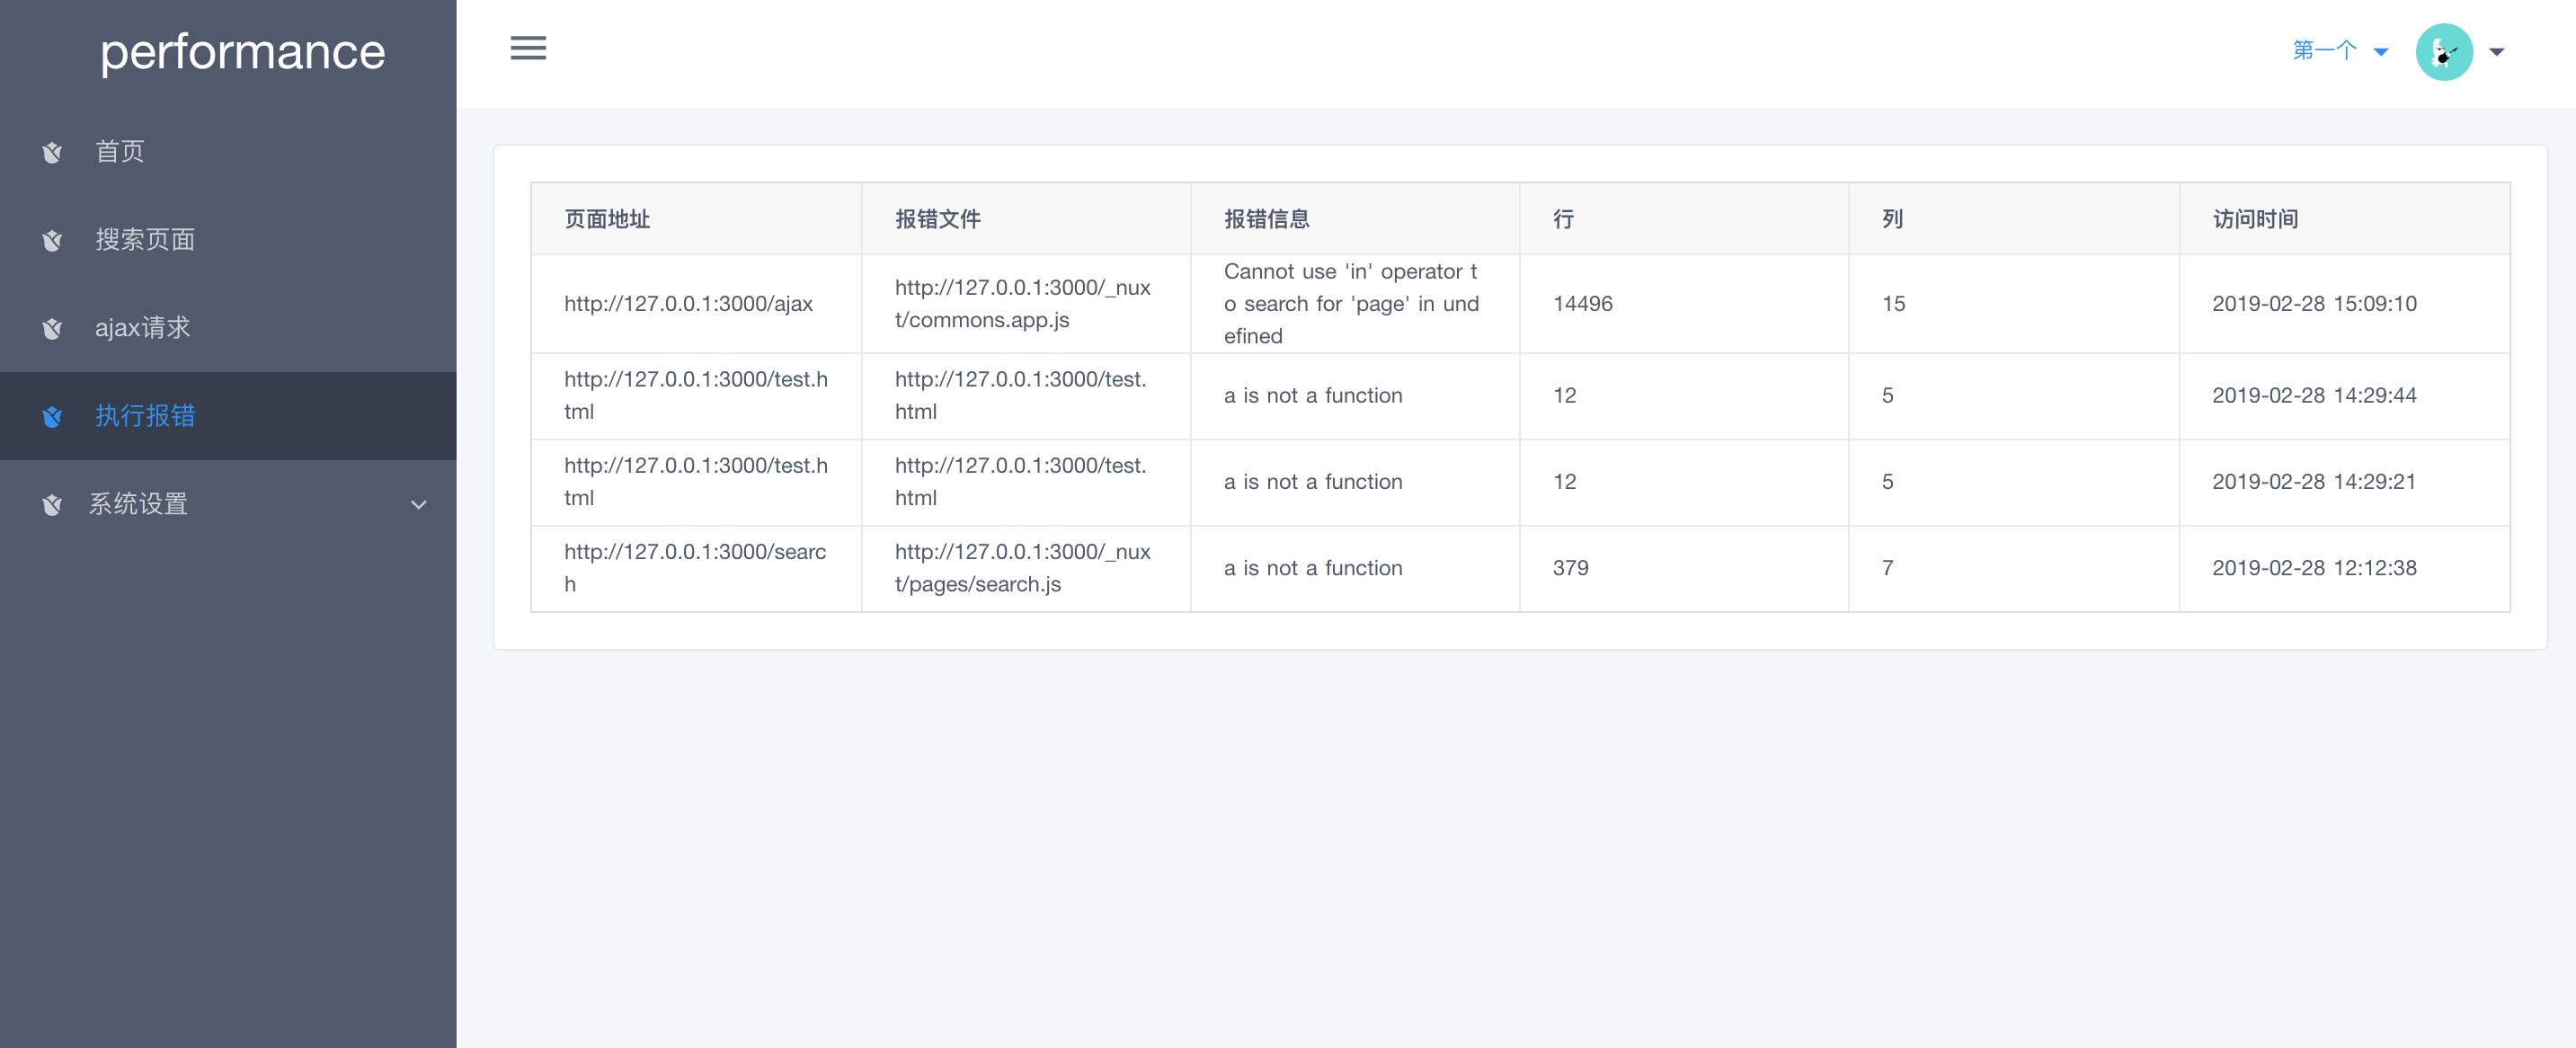Image resolution: width=2576 pixels, height=1048 pixels.
Task: Click the http://127.0.0.1:3000/search page address cell
Action: pyautogui.click(x=695, y=568)
